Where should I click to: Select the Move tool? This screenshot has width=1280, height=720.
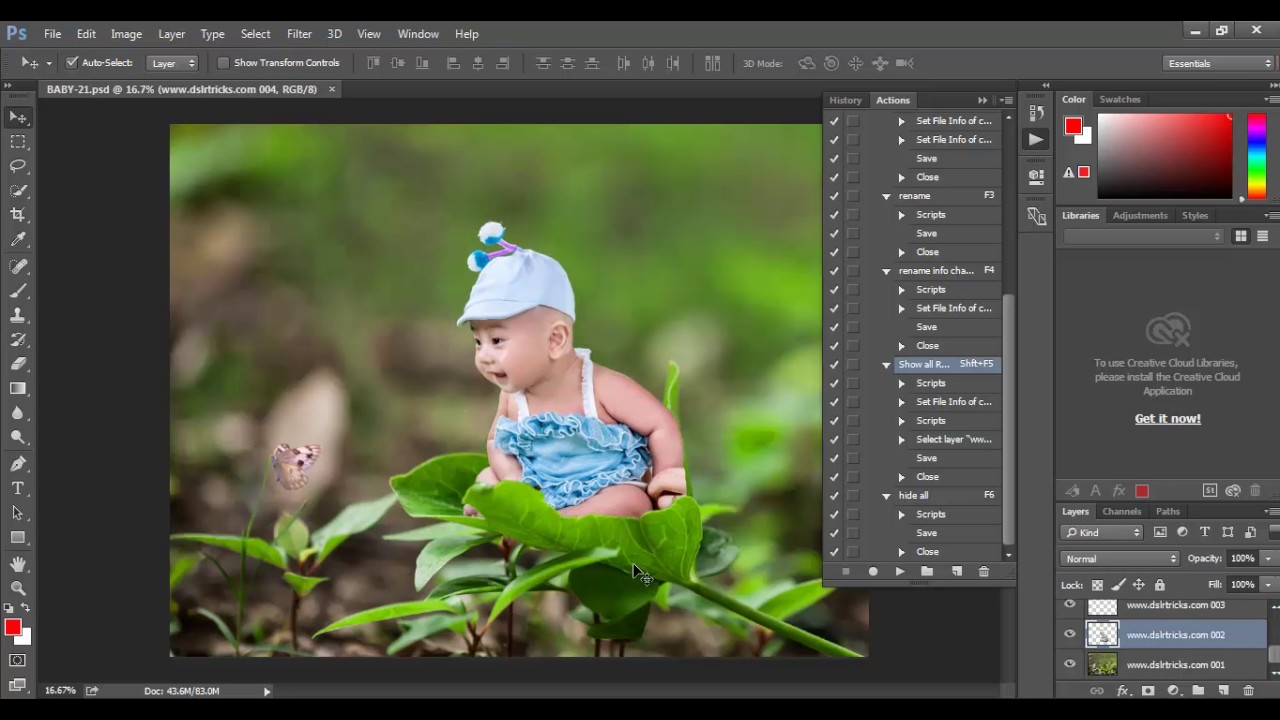[18, 117]
